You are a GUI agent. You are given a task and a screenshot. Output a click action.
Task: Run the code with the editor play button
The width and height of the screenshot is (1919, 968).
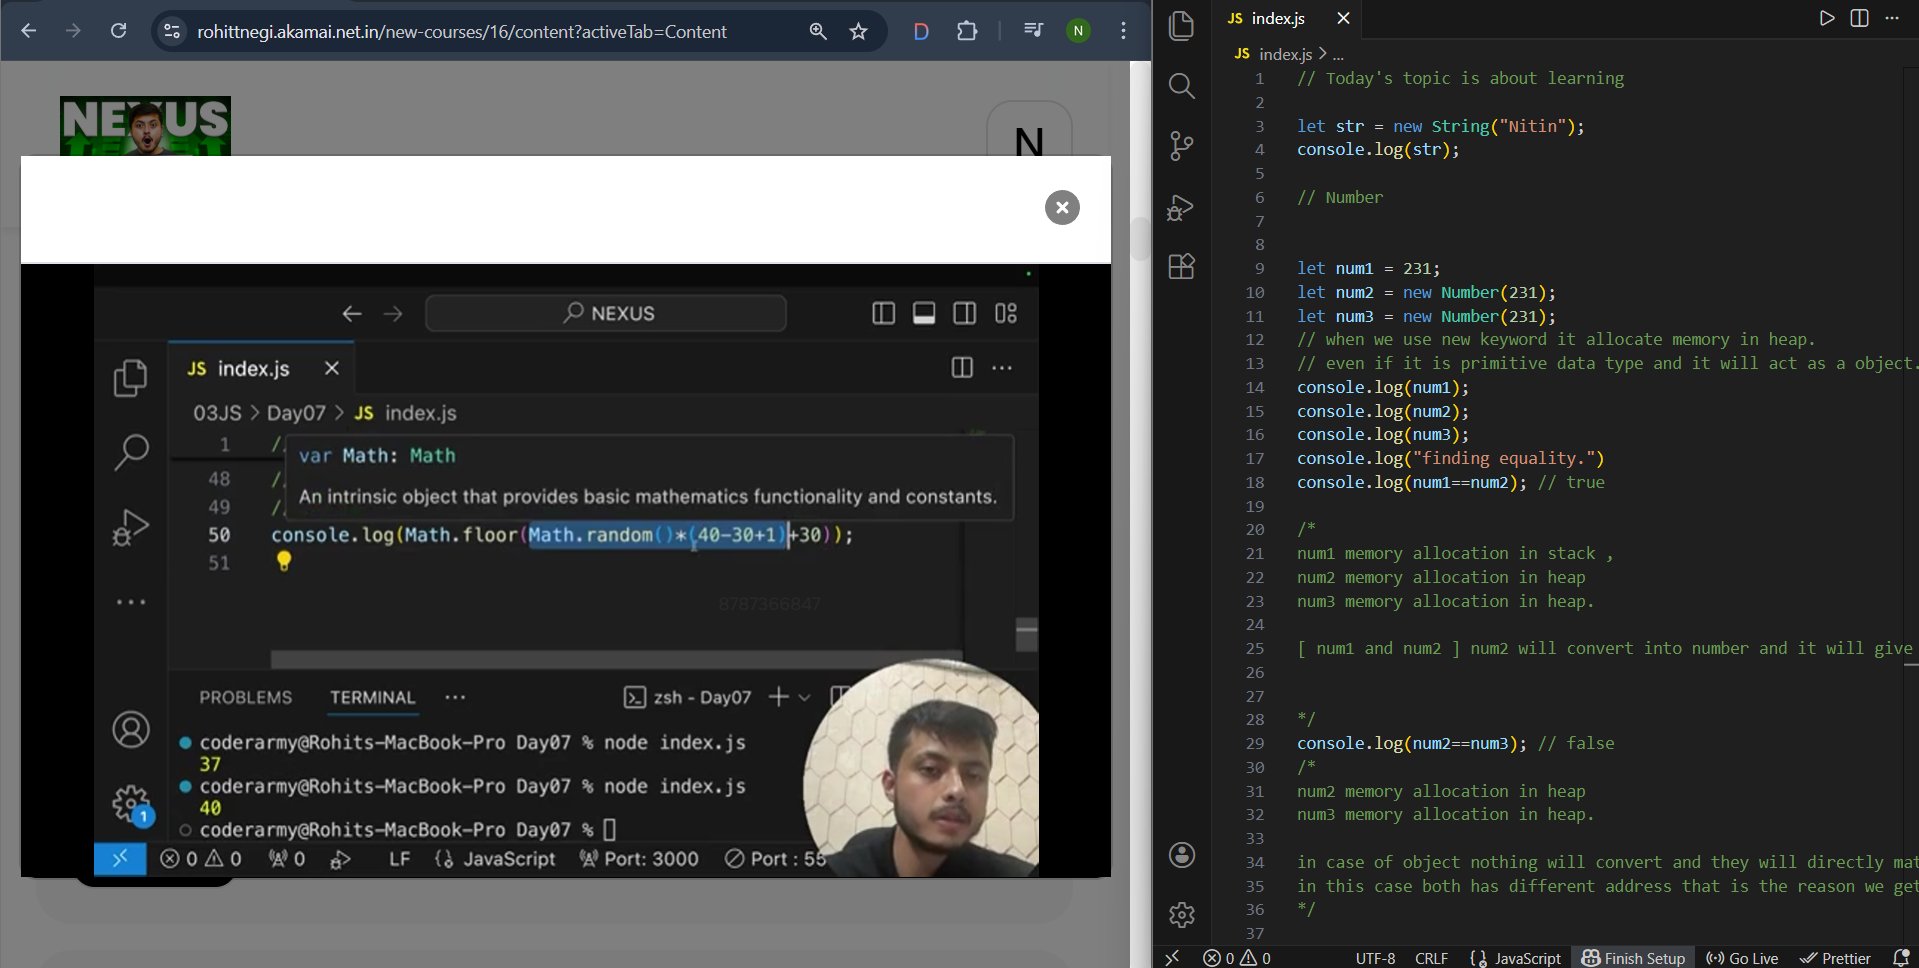click(1826, 18)
